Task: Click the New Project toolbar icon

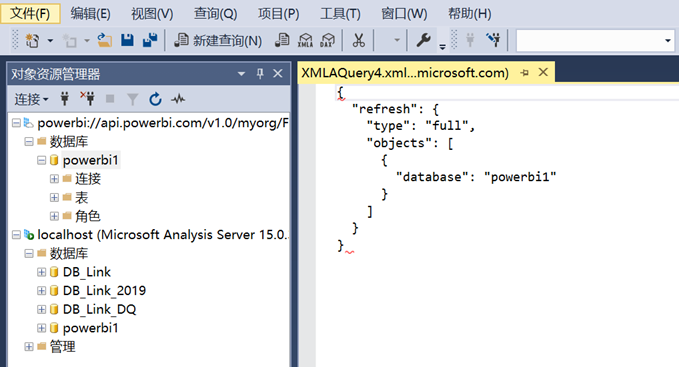Action: point(32,41)
